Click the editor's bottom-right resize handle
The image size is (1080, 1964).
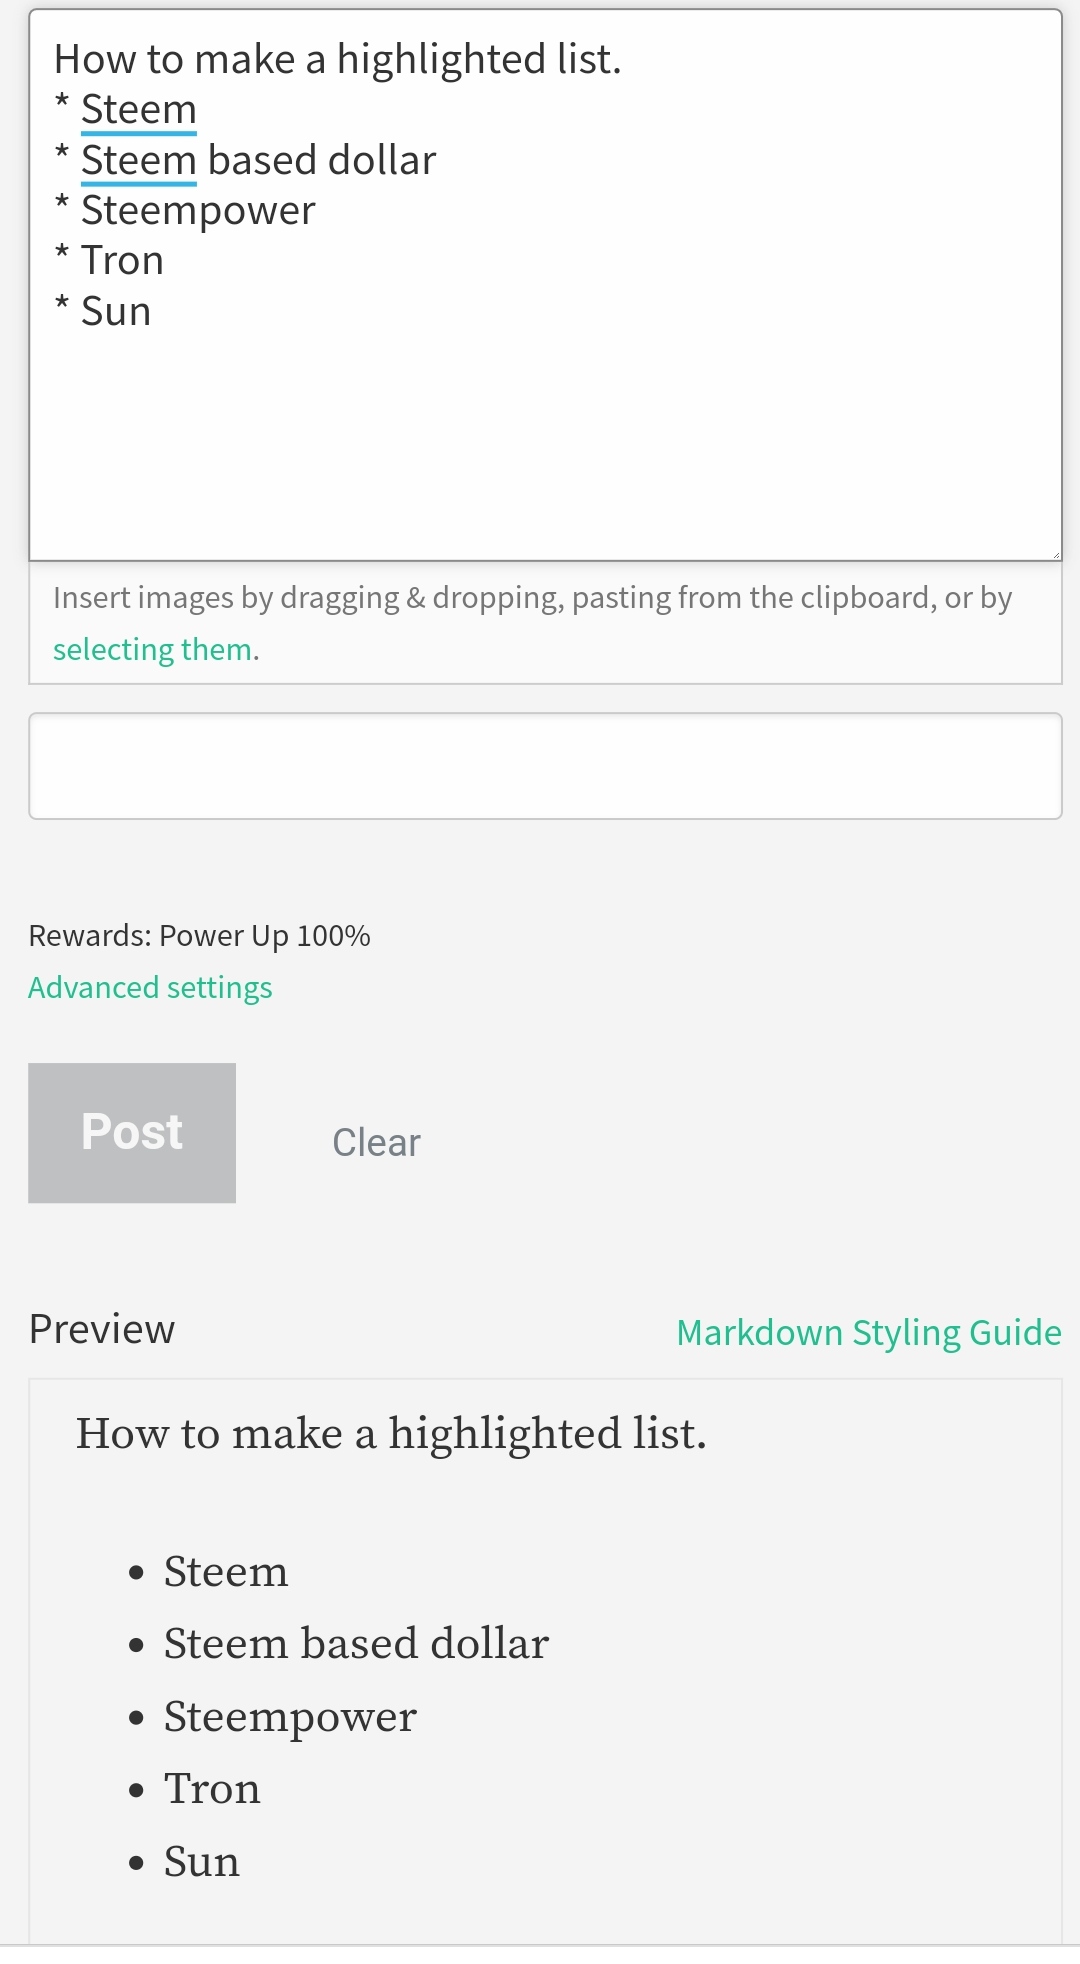click(1054, 553)
